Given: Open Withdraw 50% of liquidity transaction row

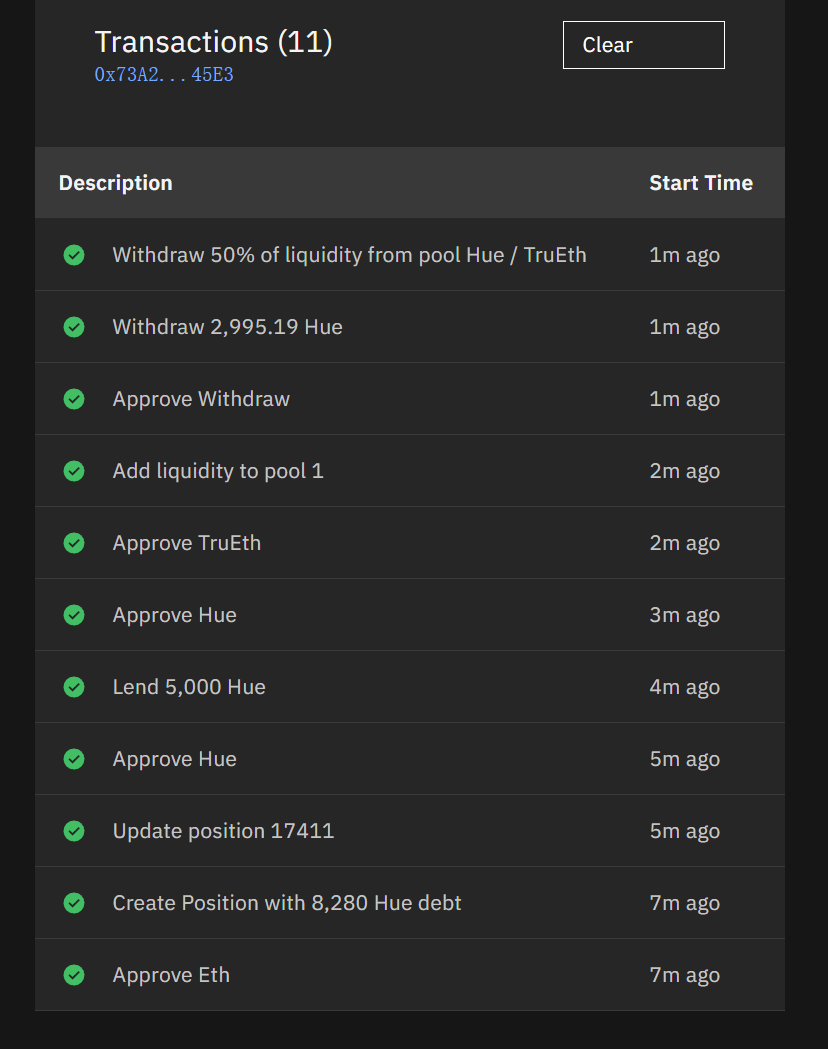Looking at the screenshot, I should (410, 255).
